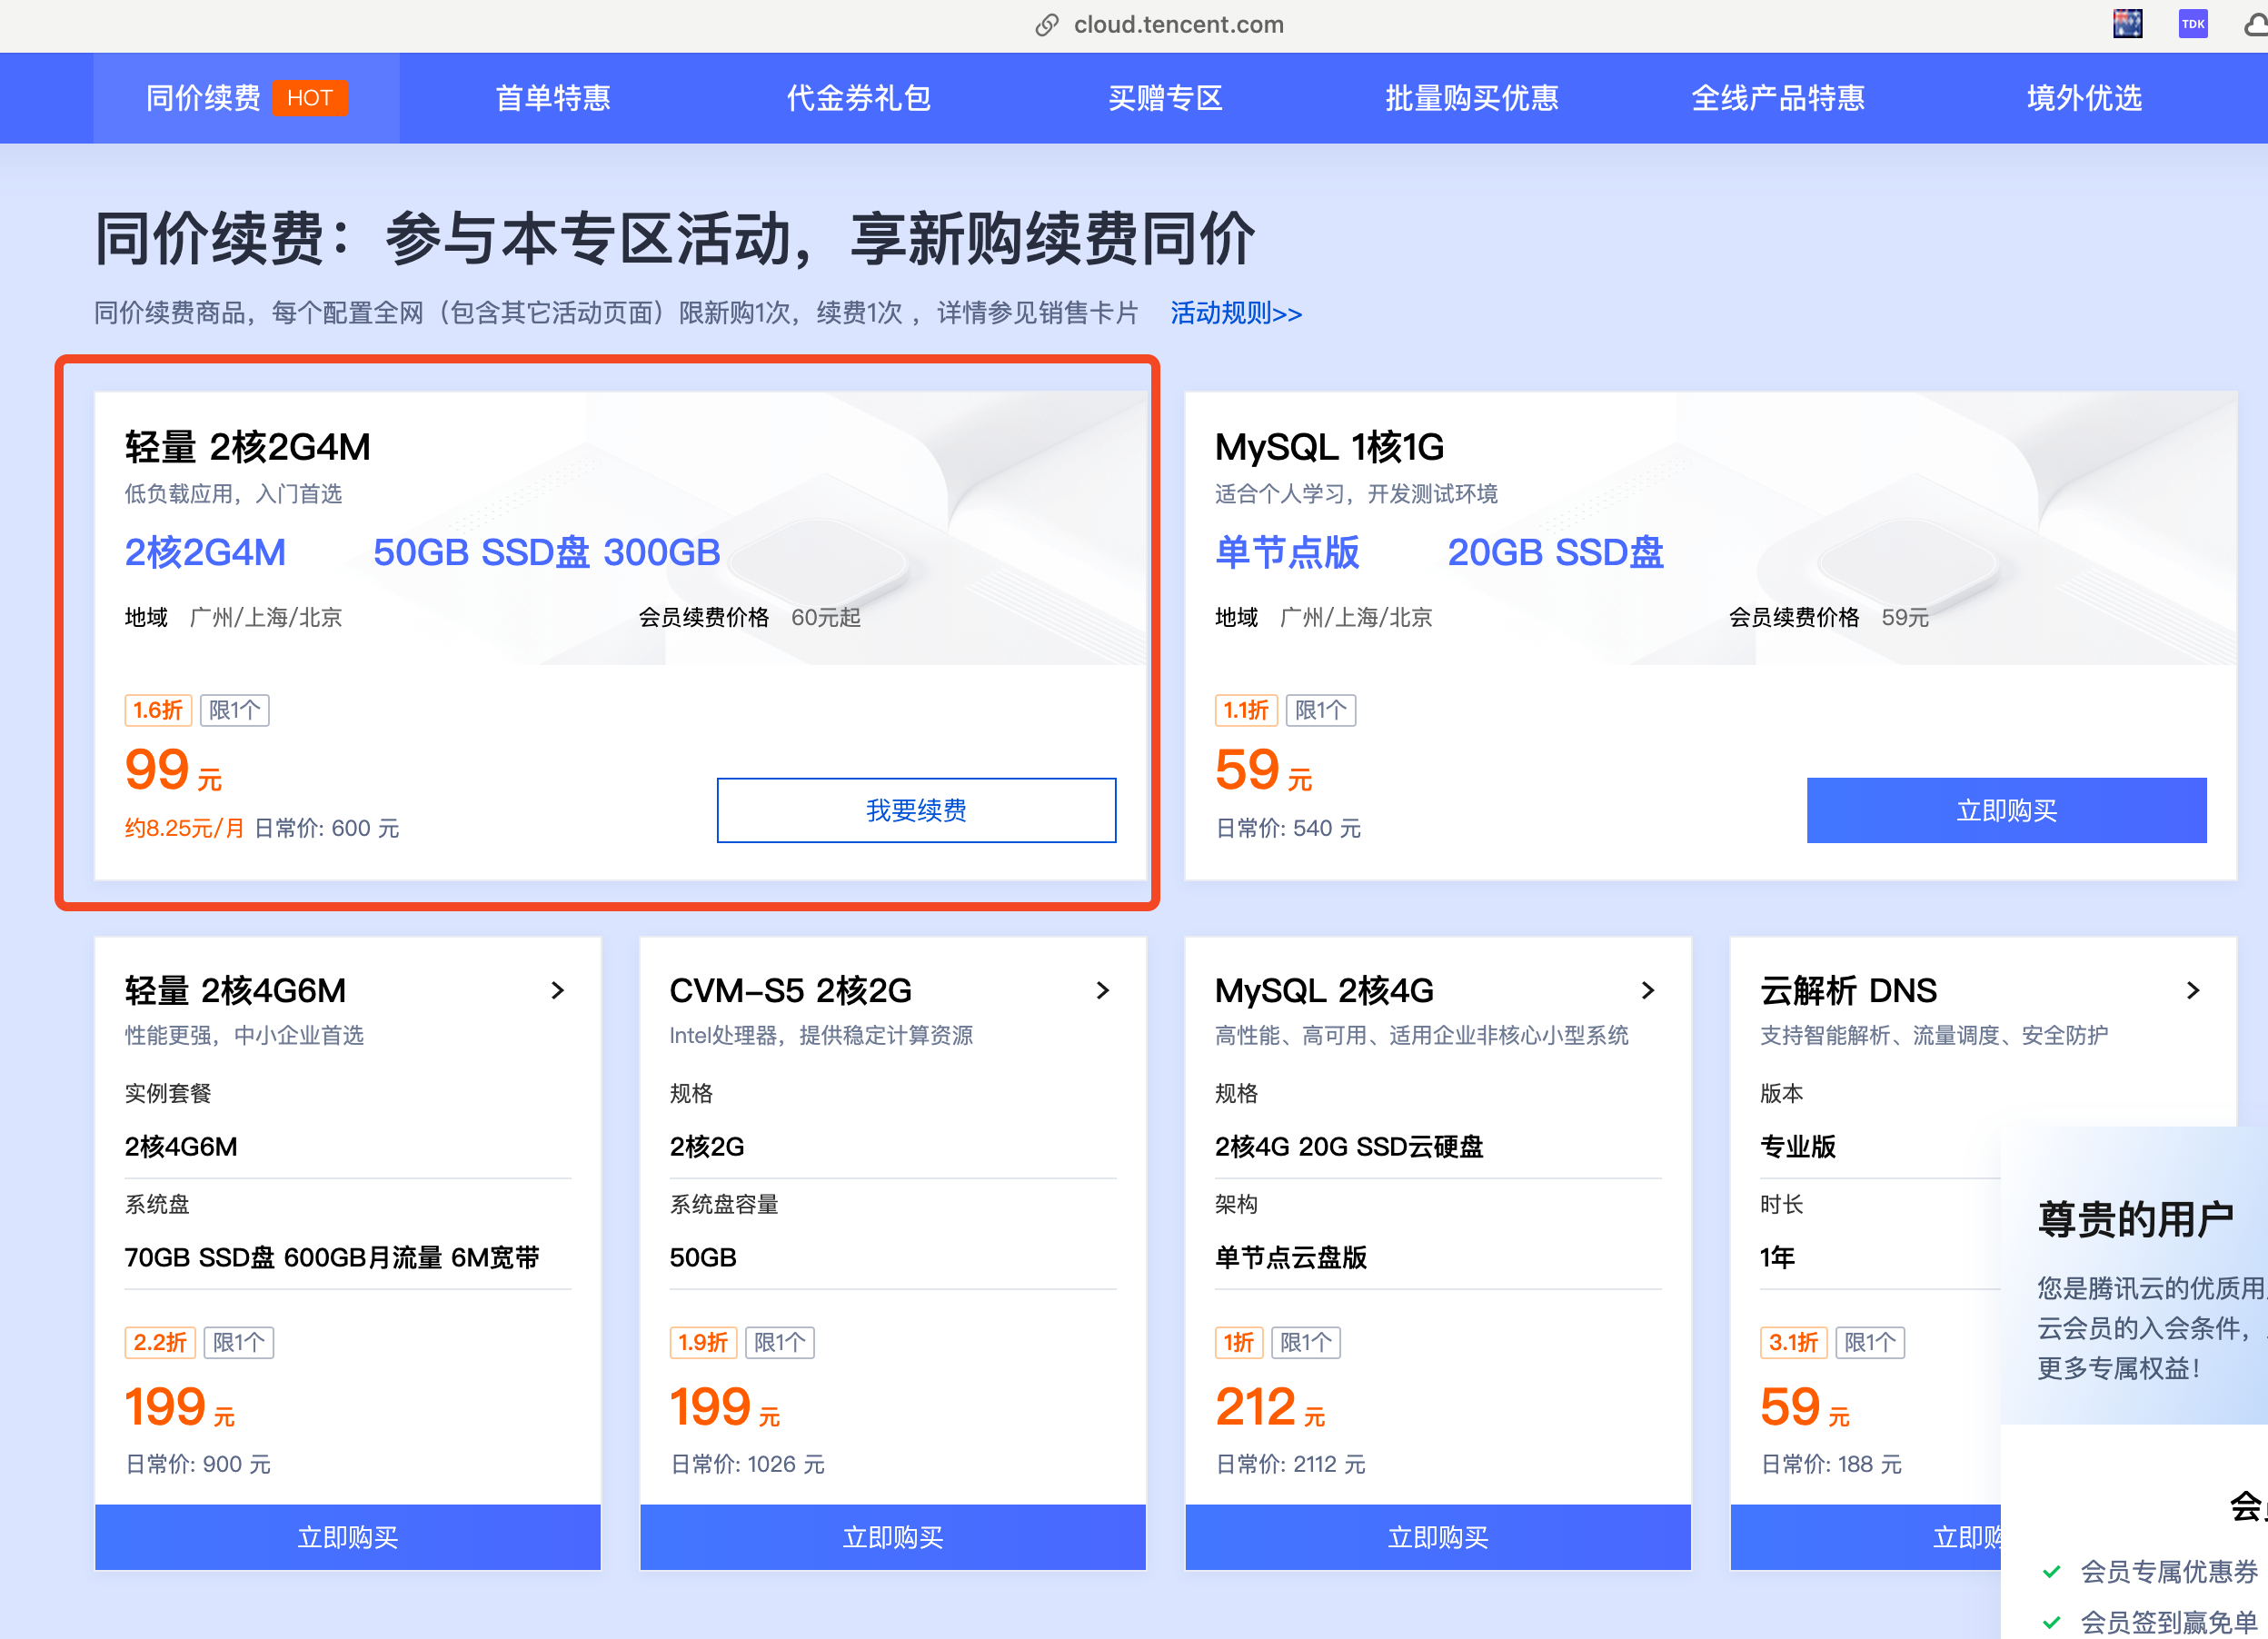This screenshot has width=2268, height=1639.
Task: Click the 日常价: 2112 元 text
Action: (1290, 1464)
